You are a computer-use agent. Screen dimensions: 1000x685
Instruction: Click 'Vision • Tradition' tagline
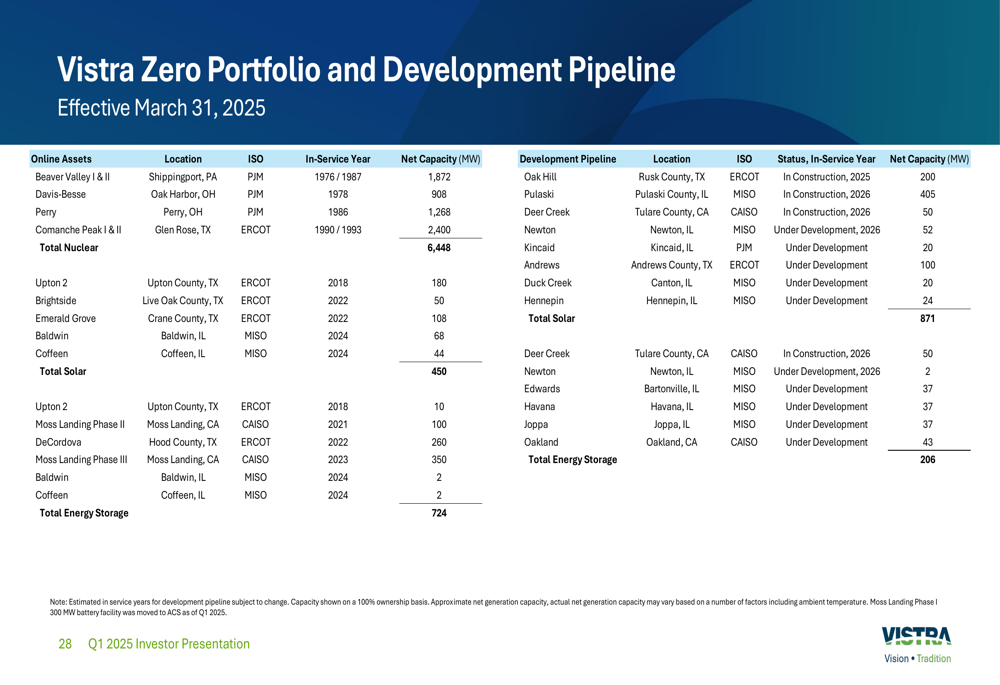click(x=917, y=658)
